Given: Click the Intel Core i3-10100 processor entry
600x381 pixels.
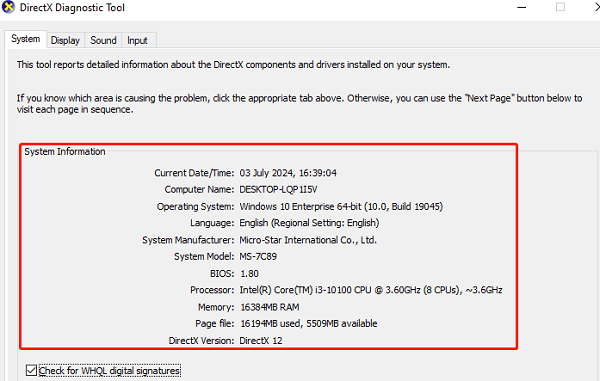Looking at the screenshot, I should tap(371, 290).
